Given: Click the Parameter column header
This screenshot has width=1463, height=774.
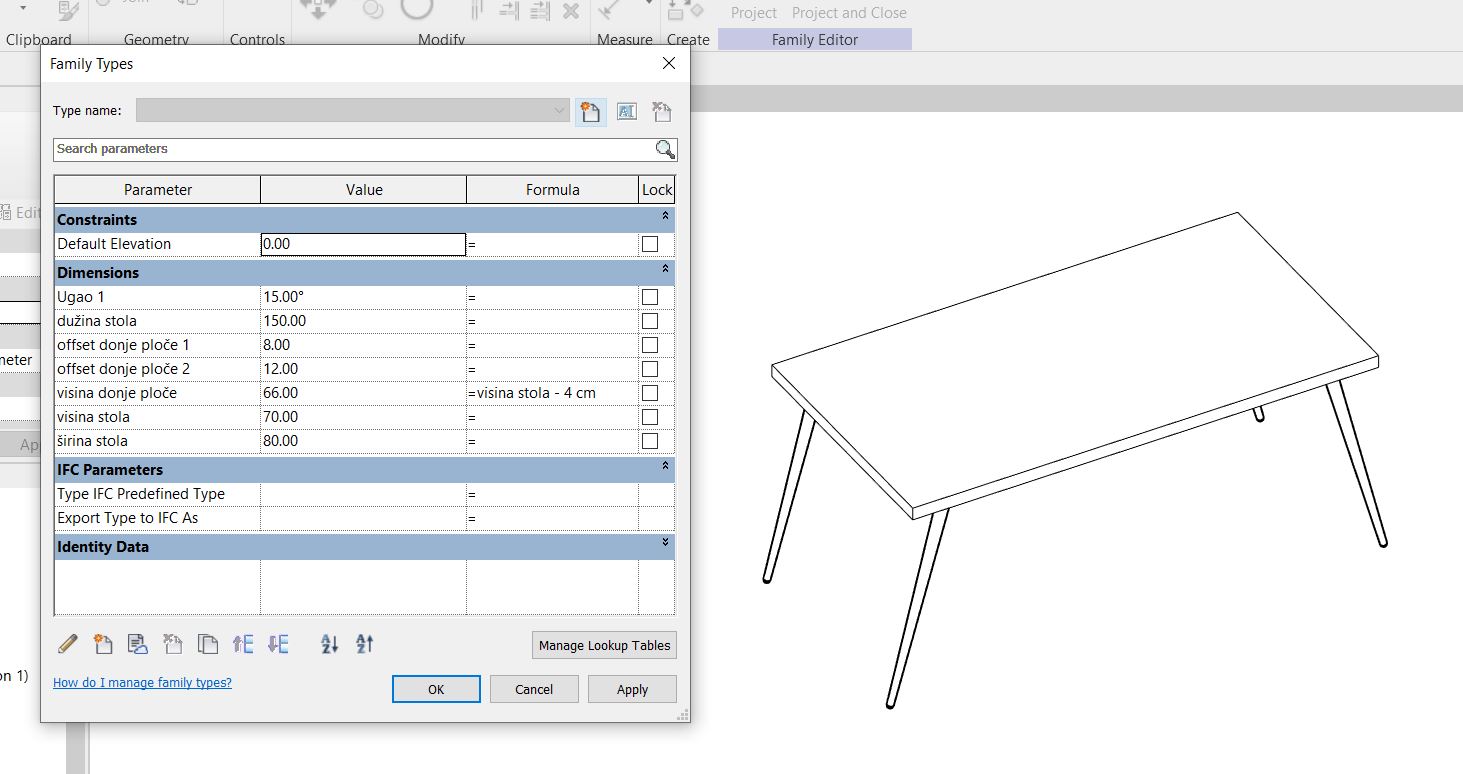Looking at the screenshot, I should [158, 189].
